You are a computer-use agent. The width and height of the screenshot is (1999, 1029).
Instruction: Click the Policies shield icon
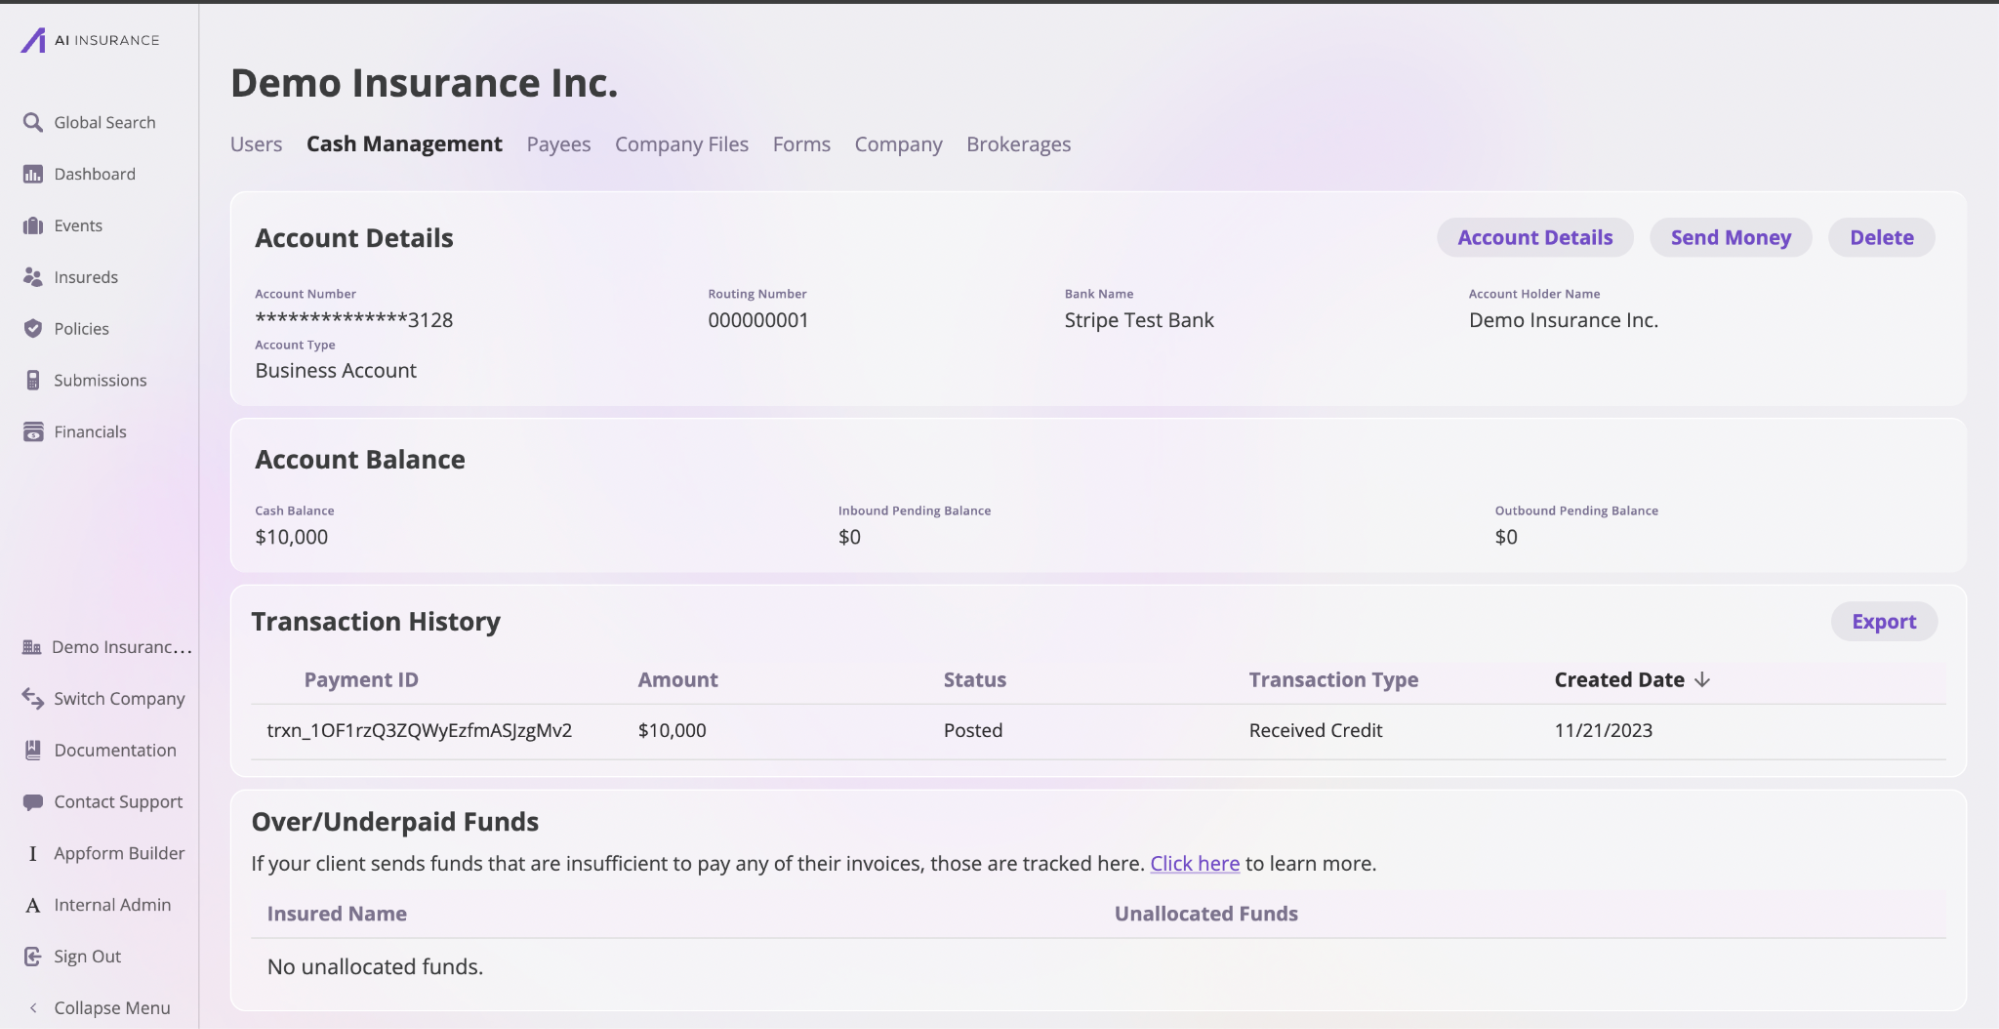click(33, 329)
